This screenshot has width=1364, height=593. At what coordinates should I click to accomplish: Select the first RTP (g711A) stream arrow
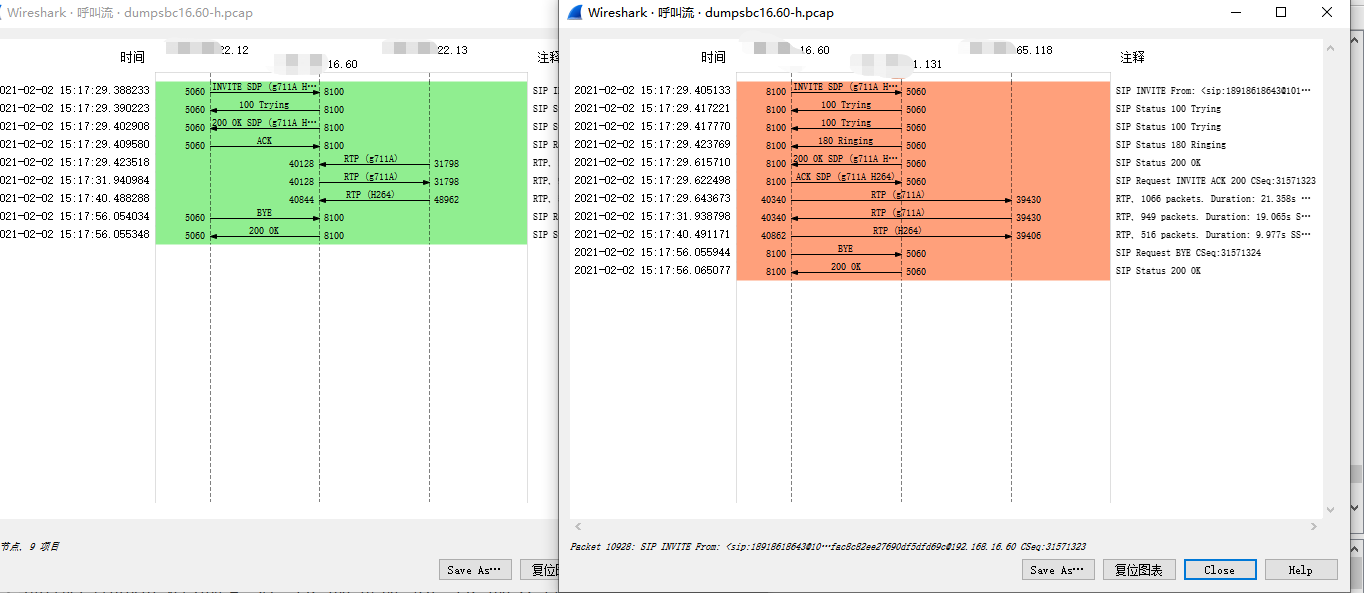900,199
